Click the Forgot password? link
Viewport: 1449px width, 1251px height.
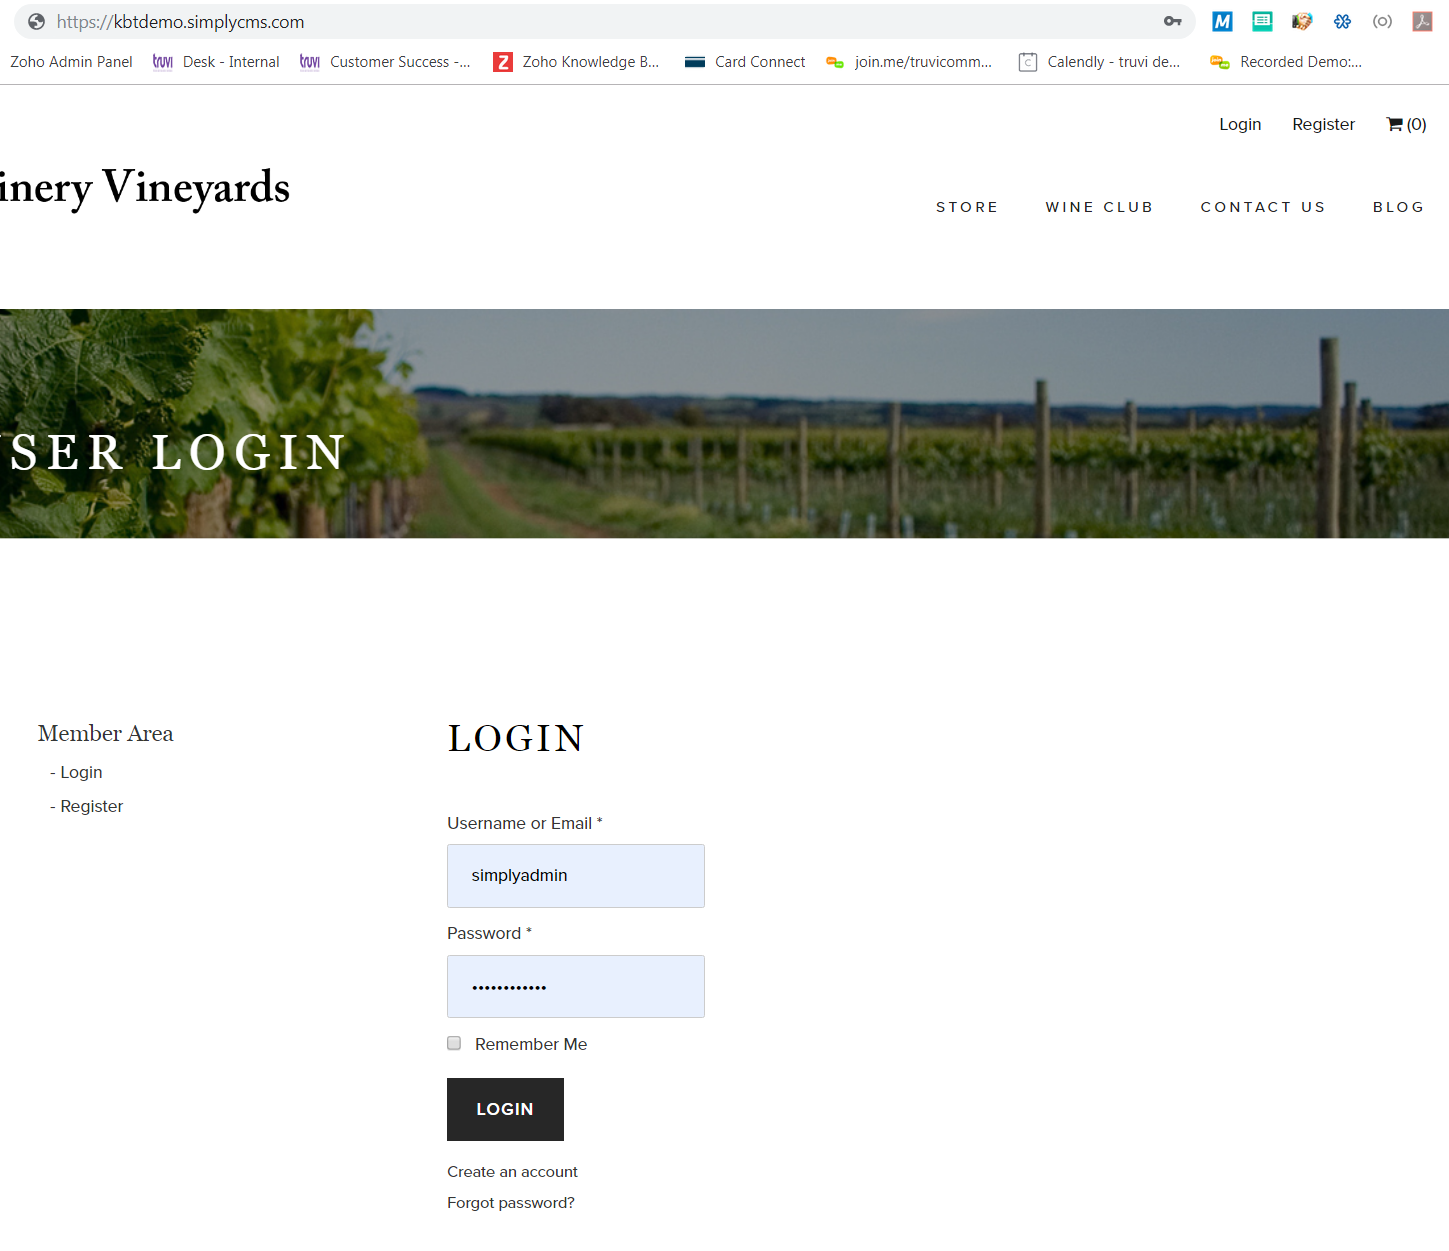pos(511,1202)
